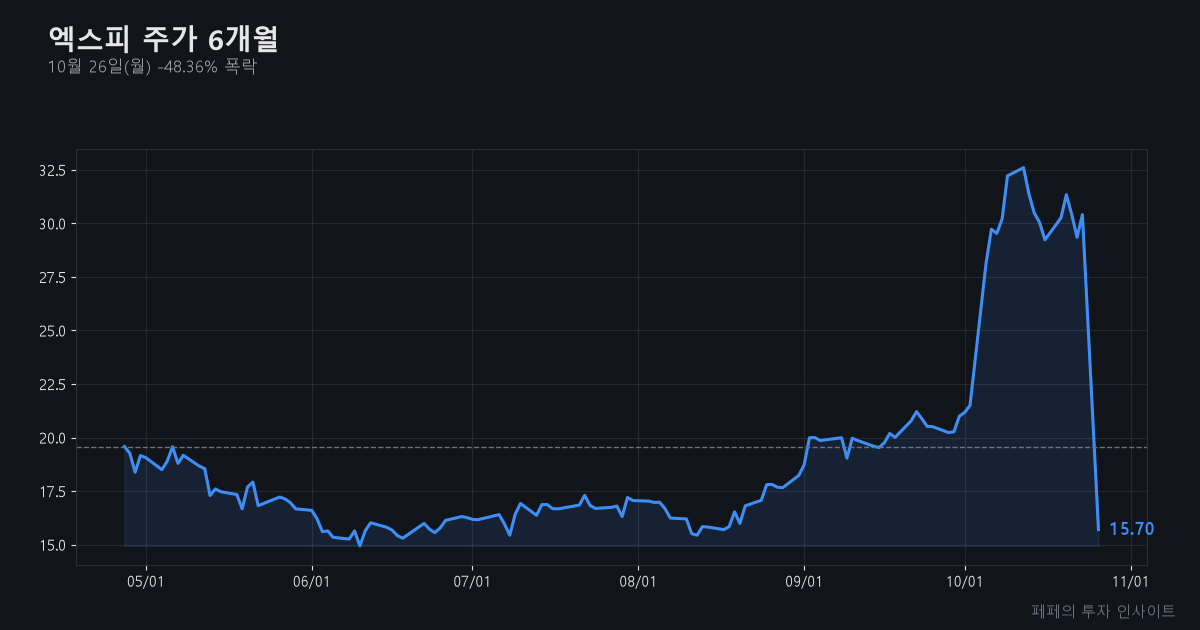
Task: Click the 25.0 y-axis tick label
Action: click(52, 331)
